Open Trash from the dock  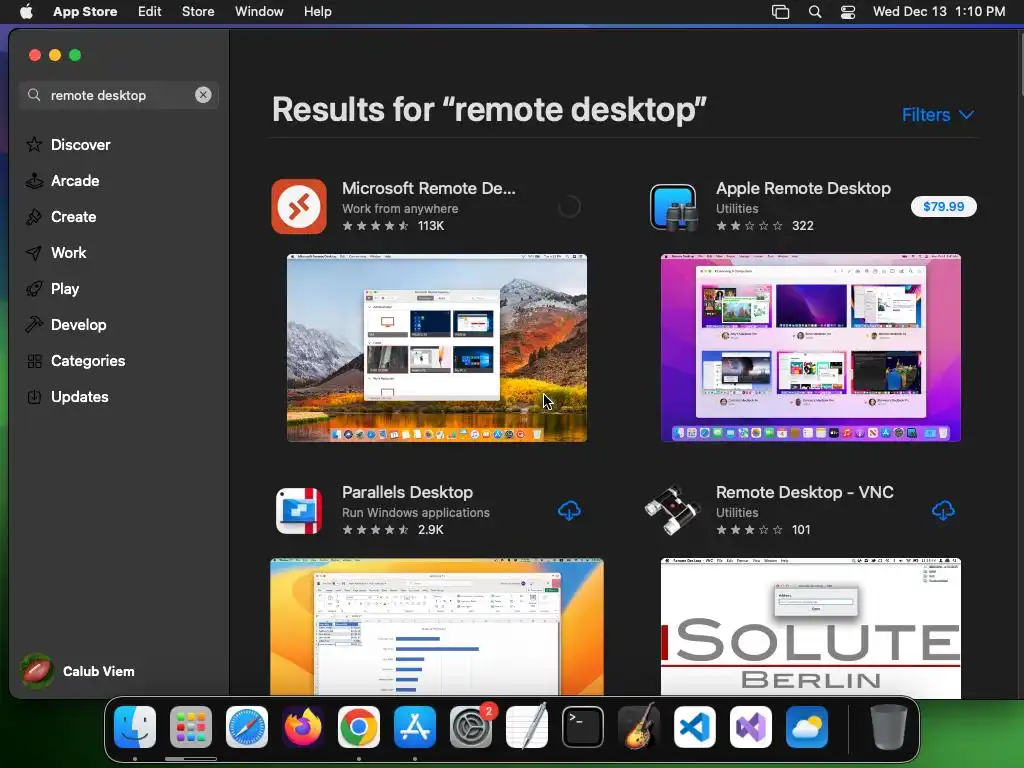click(889, 727)
